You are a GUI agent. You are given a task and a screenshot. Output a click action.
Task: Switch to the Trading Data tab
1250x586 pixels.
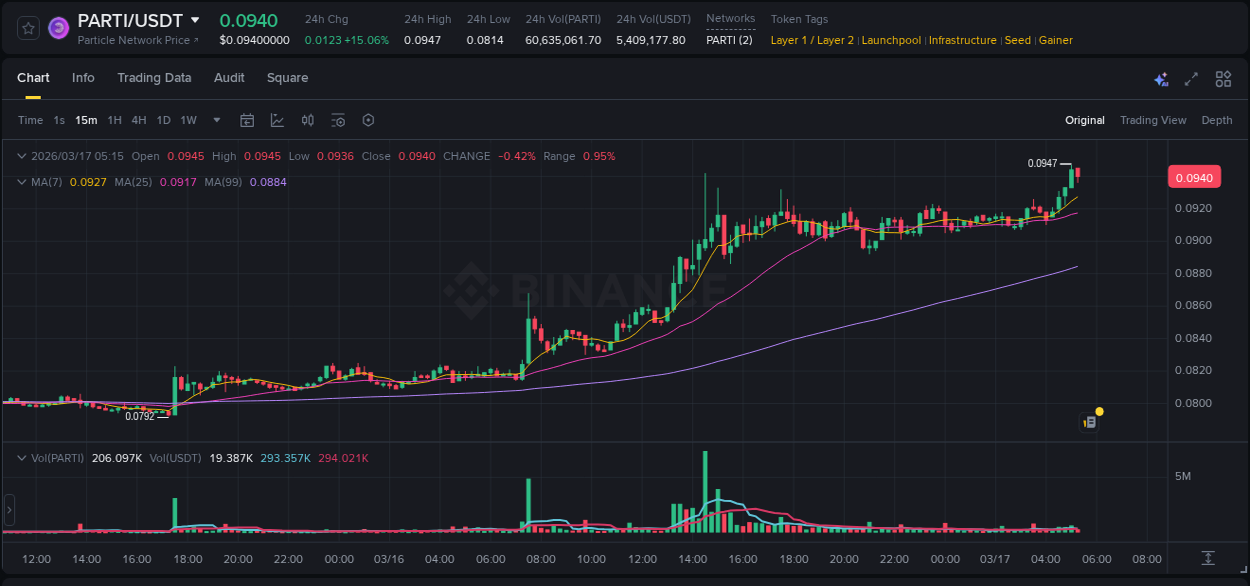(154, 78)
